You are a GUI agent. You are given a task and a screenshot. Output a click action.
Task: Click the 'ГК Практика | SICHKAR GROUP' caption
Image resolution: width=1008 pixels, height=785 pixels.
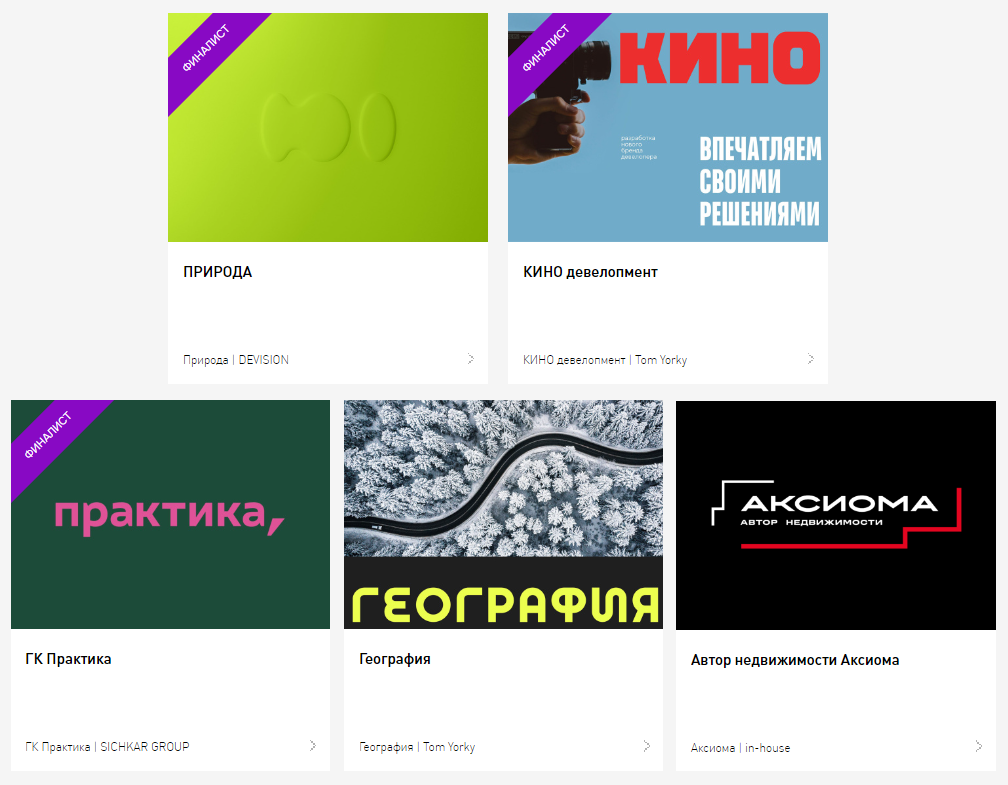tap(107, 747)
